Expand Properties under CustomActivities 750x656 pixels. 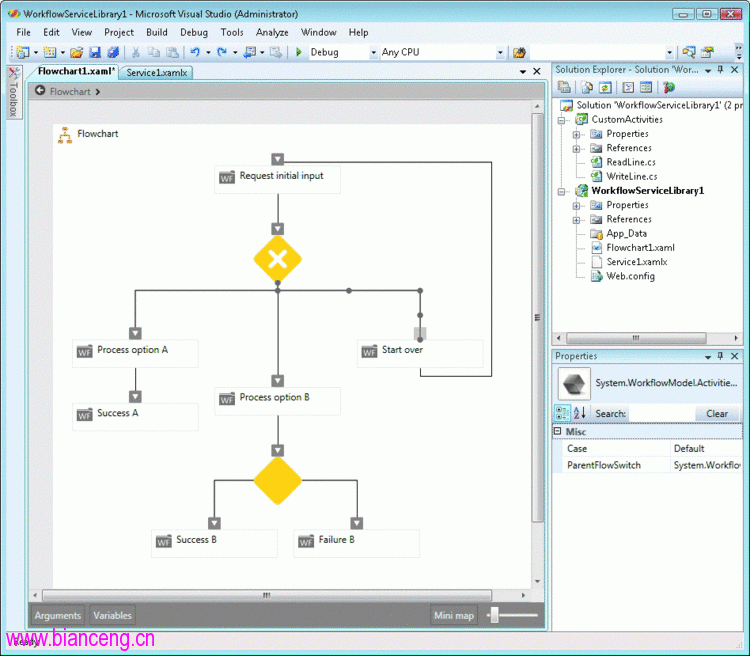pyautogui.click(x=576, y=134)
